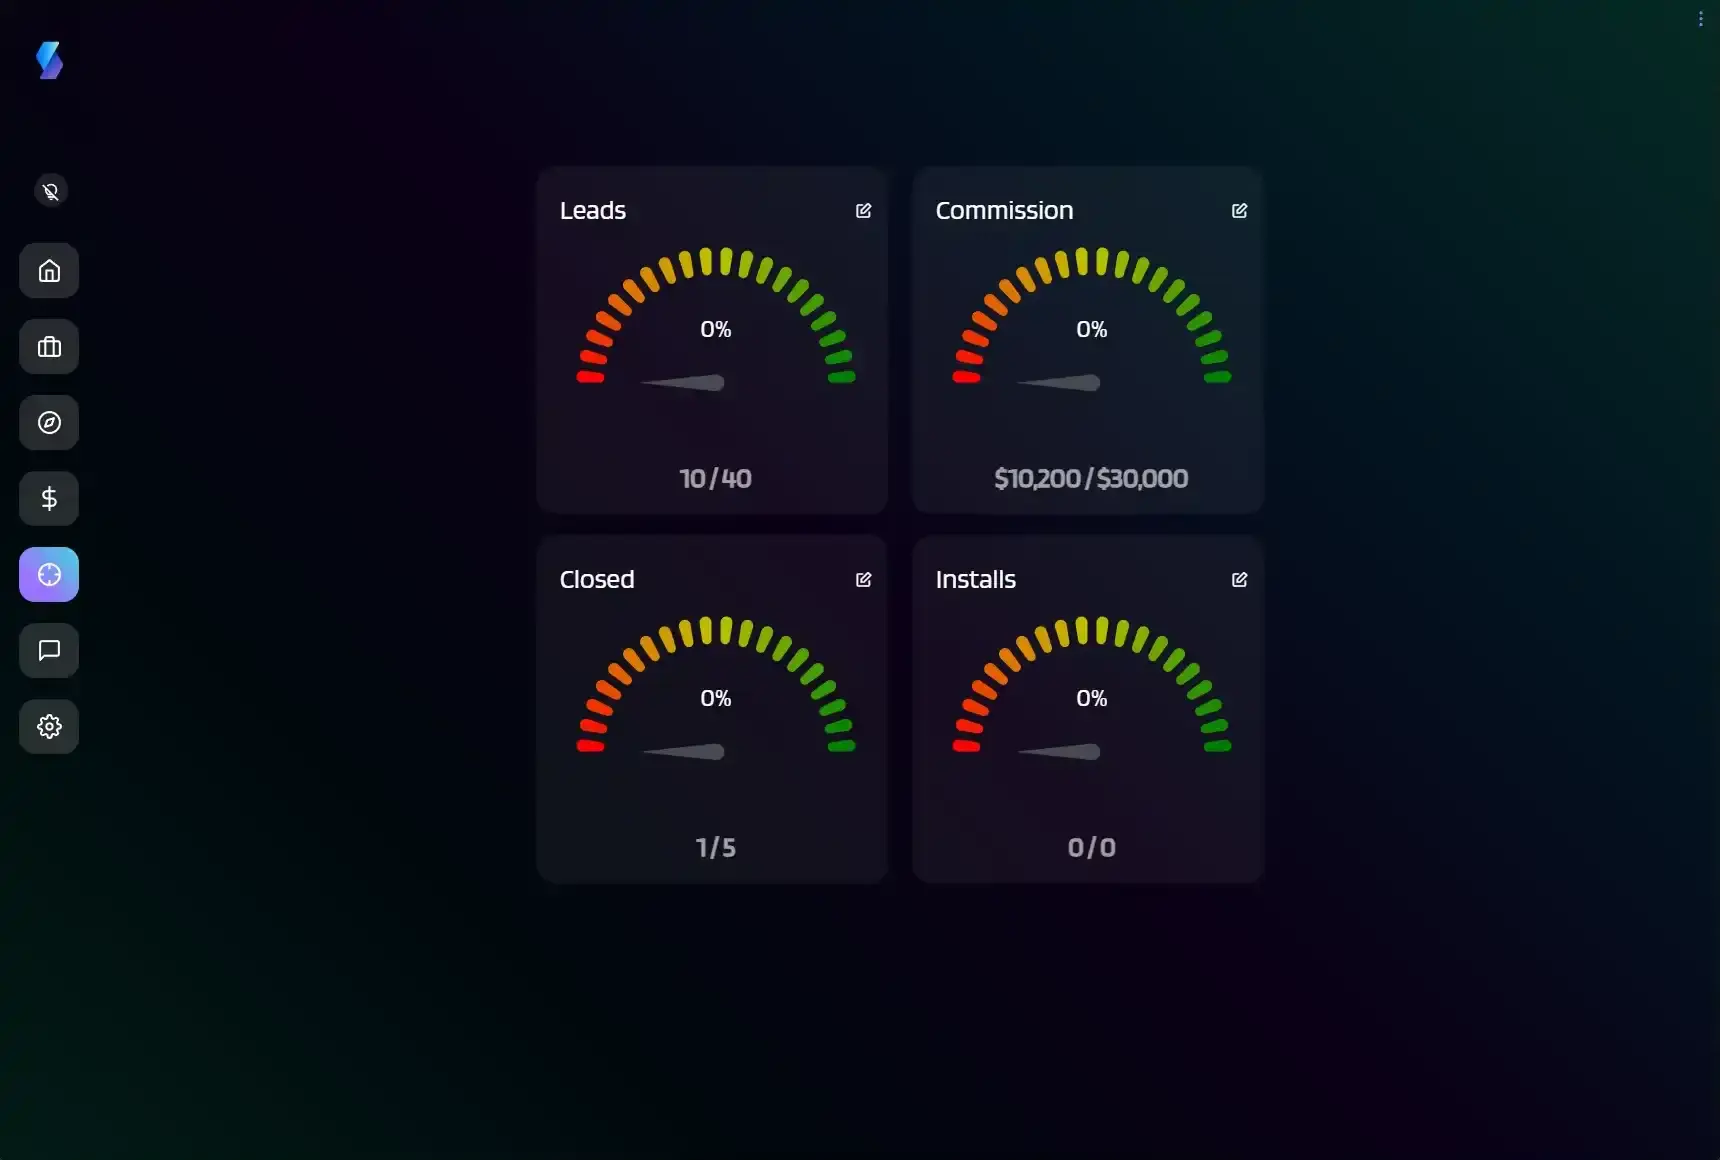Click the 0% label in Commission gauge
This screenshot has height=1160, width=1720.
point(1092,330)
